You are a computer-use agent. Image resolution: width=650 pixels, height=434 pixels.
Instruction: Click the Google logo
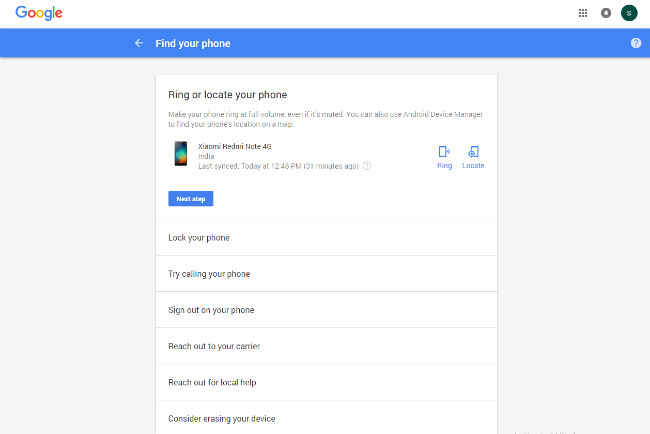(39, 13)
